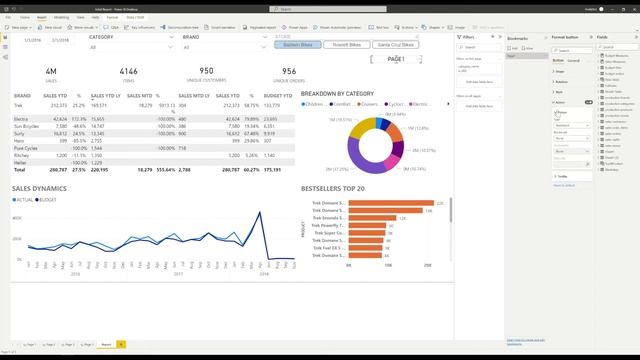Viewport: 640px width, 360px height.
Task: Click the PAGE1 button on canvas
Action: (x=396, y=59)
